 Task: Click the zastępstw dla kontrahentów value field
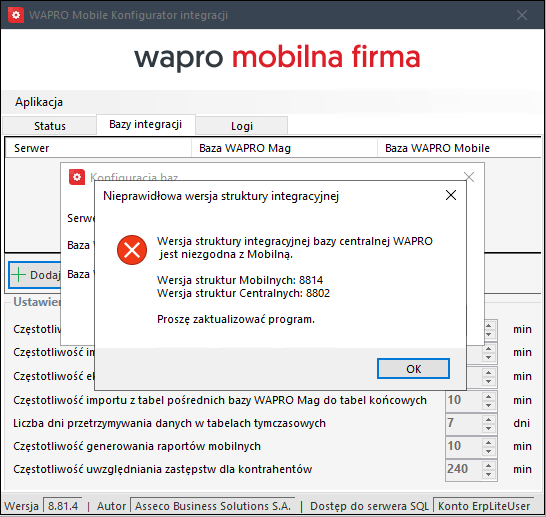pyautogui.click(x=463, y=469)
